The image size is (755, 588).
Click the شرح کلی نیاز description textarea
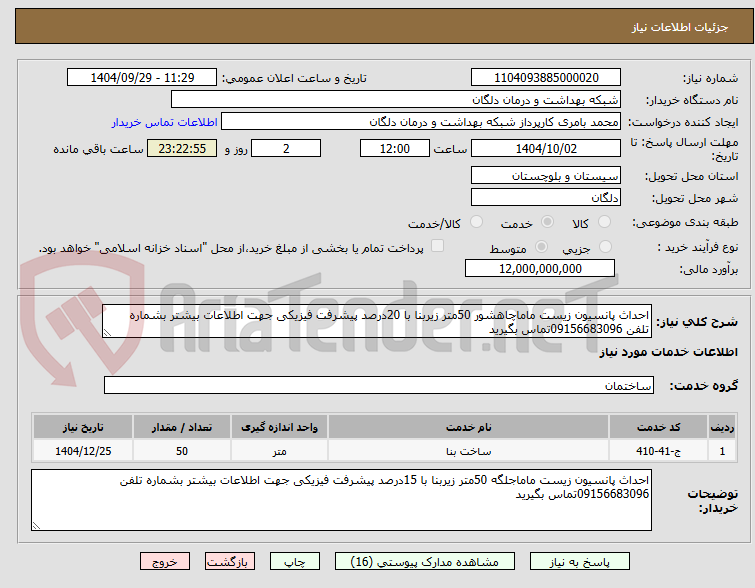tap(377, 321)
